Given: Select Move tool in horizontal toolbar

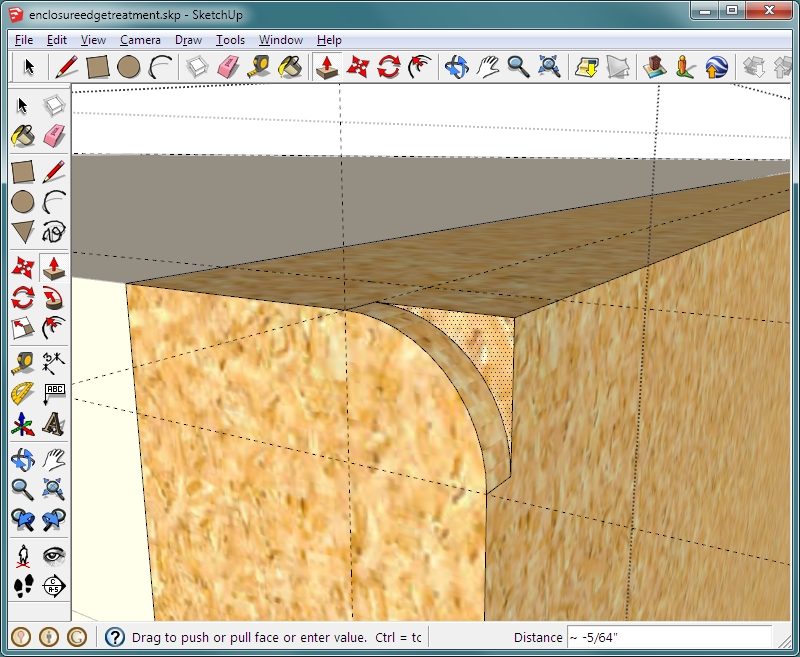Looking at the screenshot, I should tap(357, 67).
